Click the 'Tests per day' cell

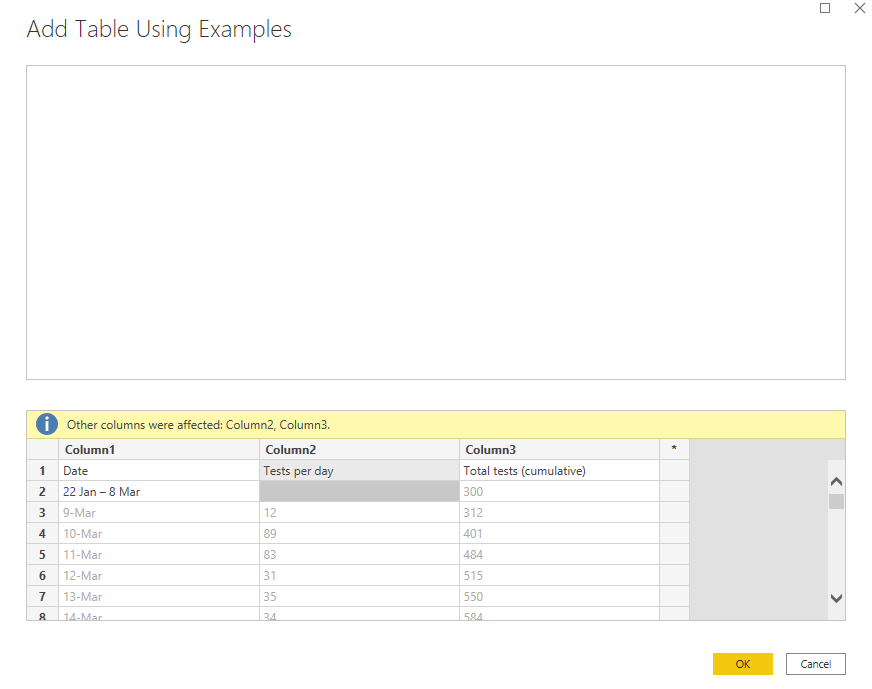pyautogui.click(x=359, y=471)
